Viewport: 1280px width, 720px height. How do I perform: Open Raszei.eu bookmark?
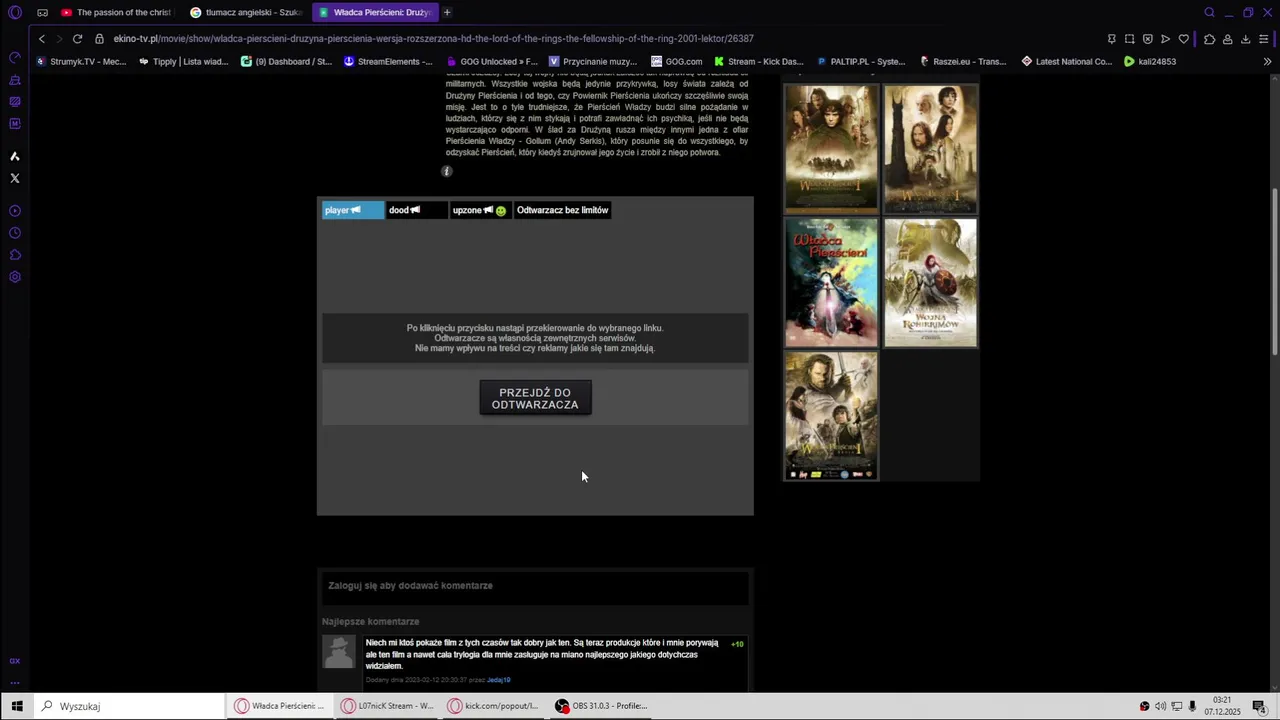pyautogui.click(x=963, y=61)
